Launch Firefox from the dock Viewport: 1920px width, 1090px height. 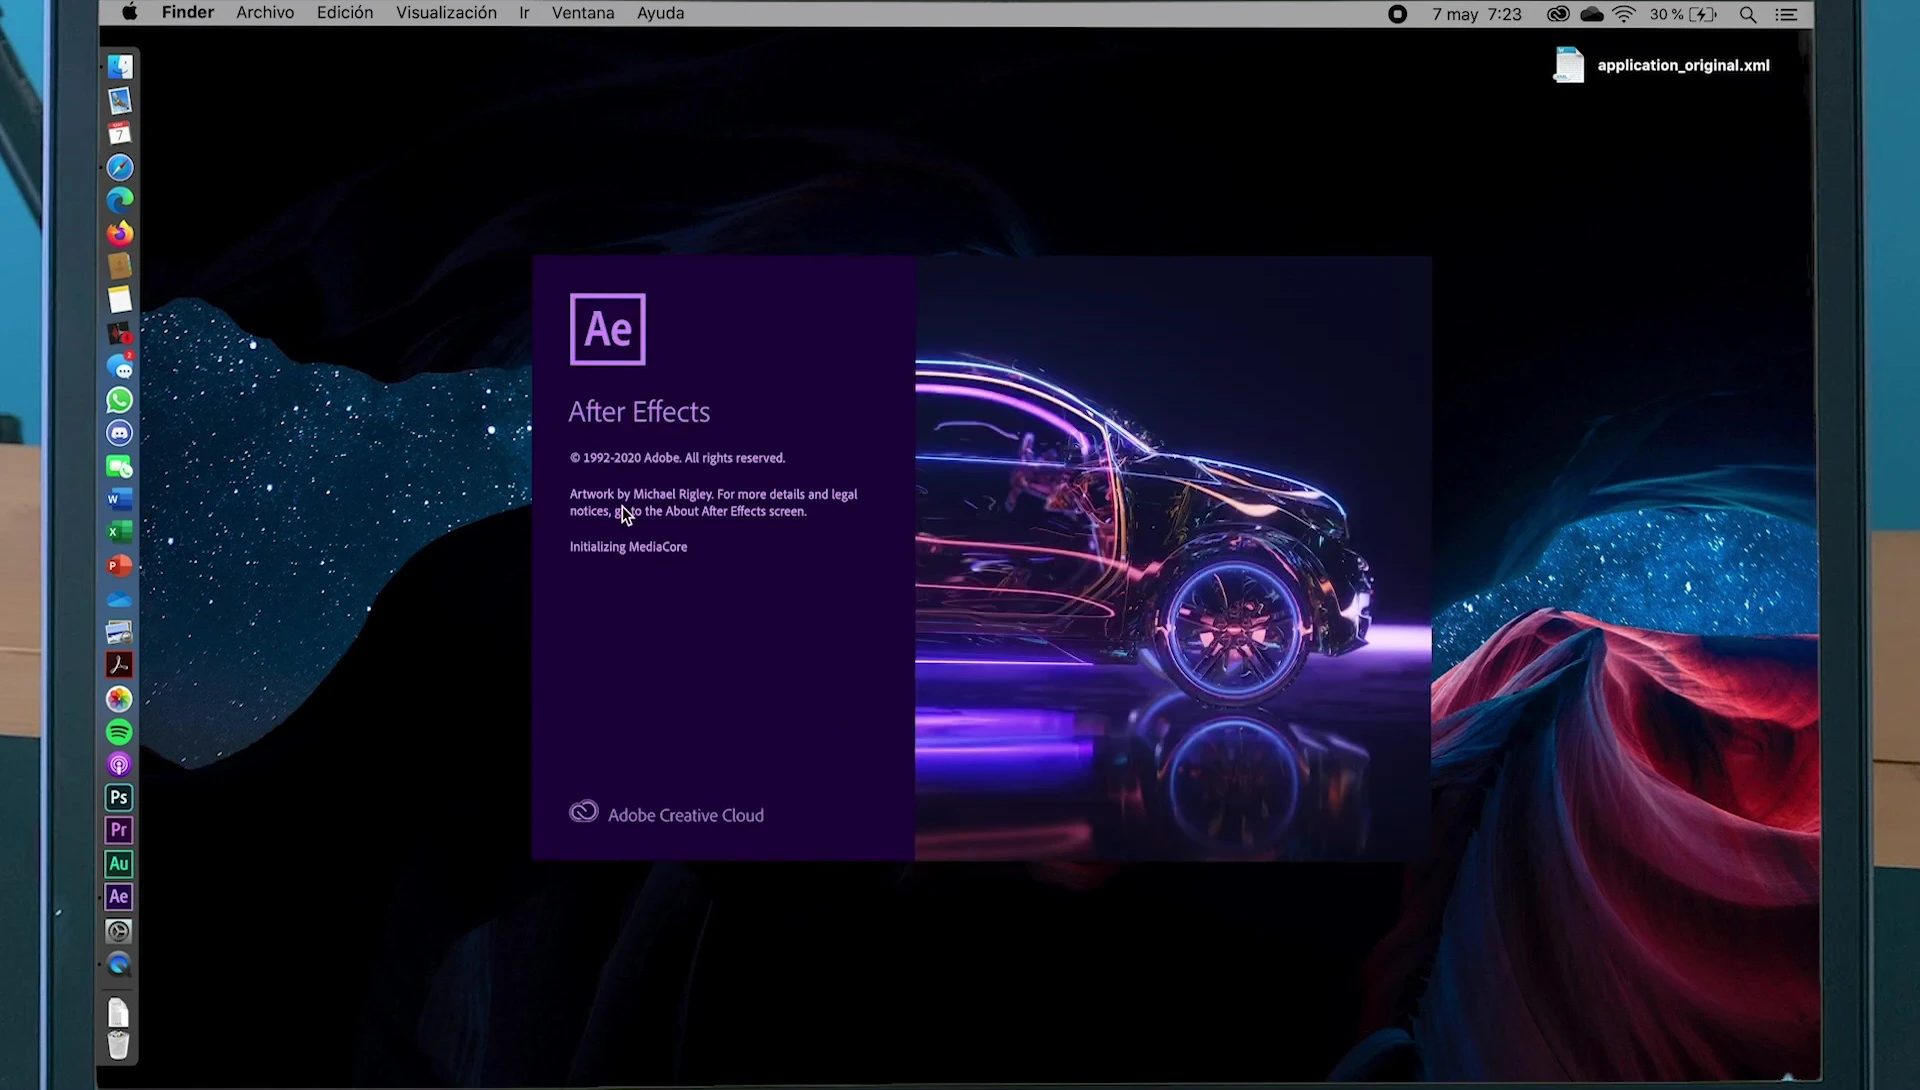(119, 233)
